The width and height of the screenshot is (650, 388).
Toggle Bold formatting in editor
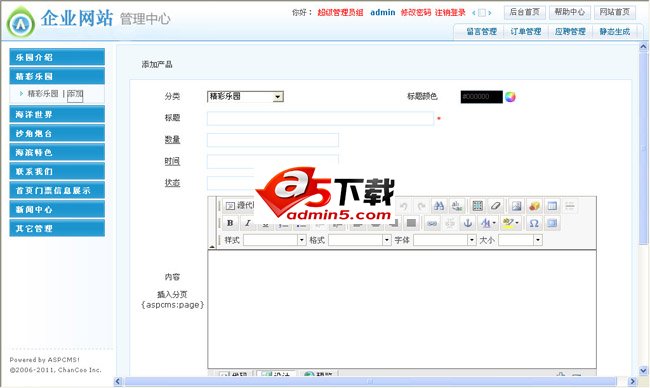tap(230, 223)
